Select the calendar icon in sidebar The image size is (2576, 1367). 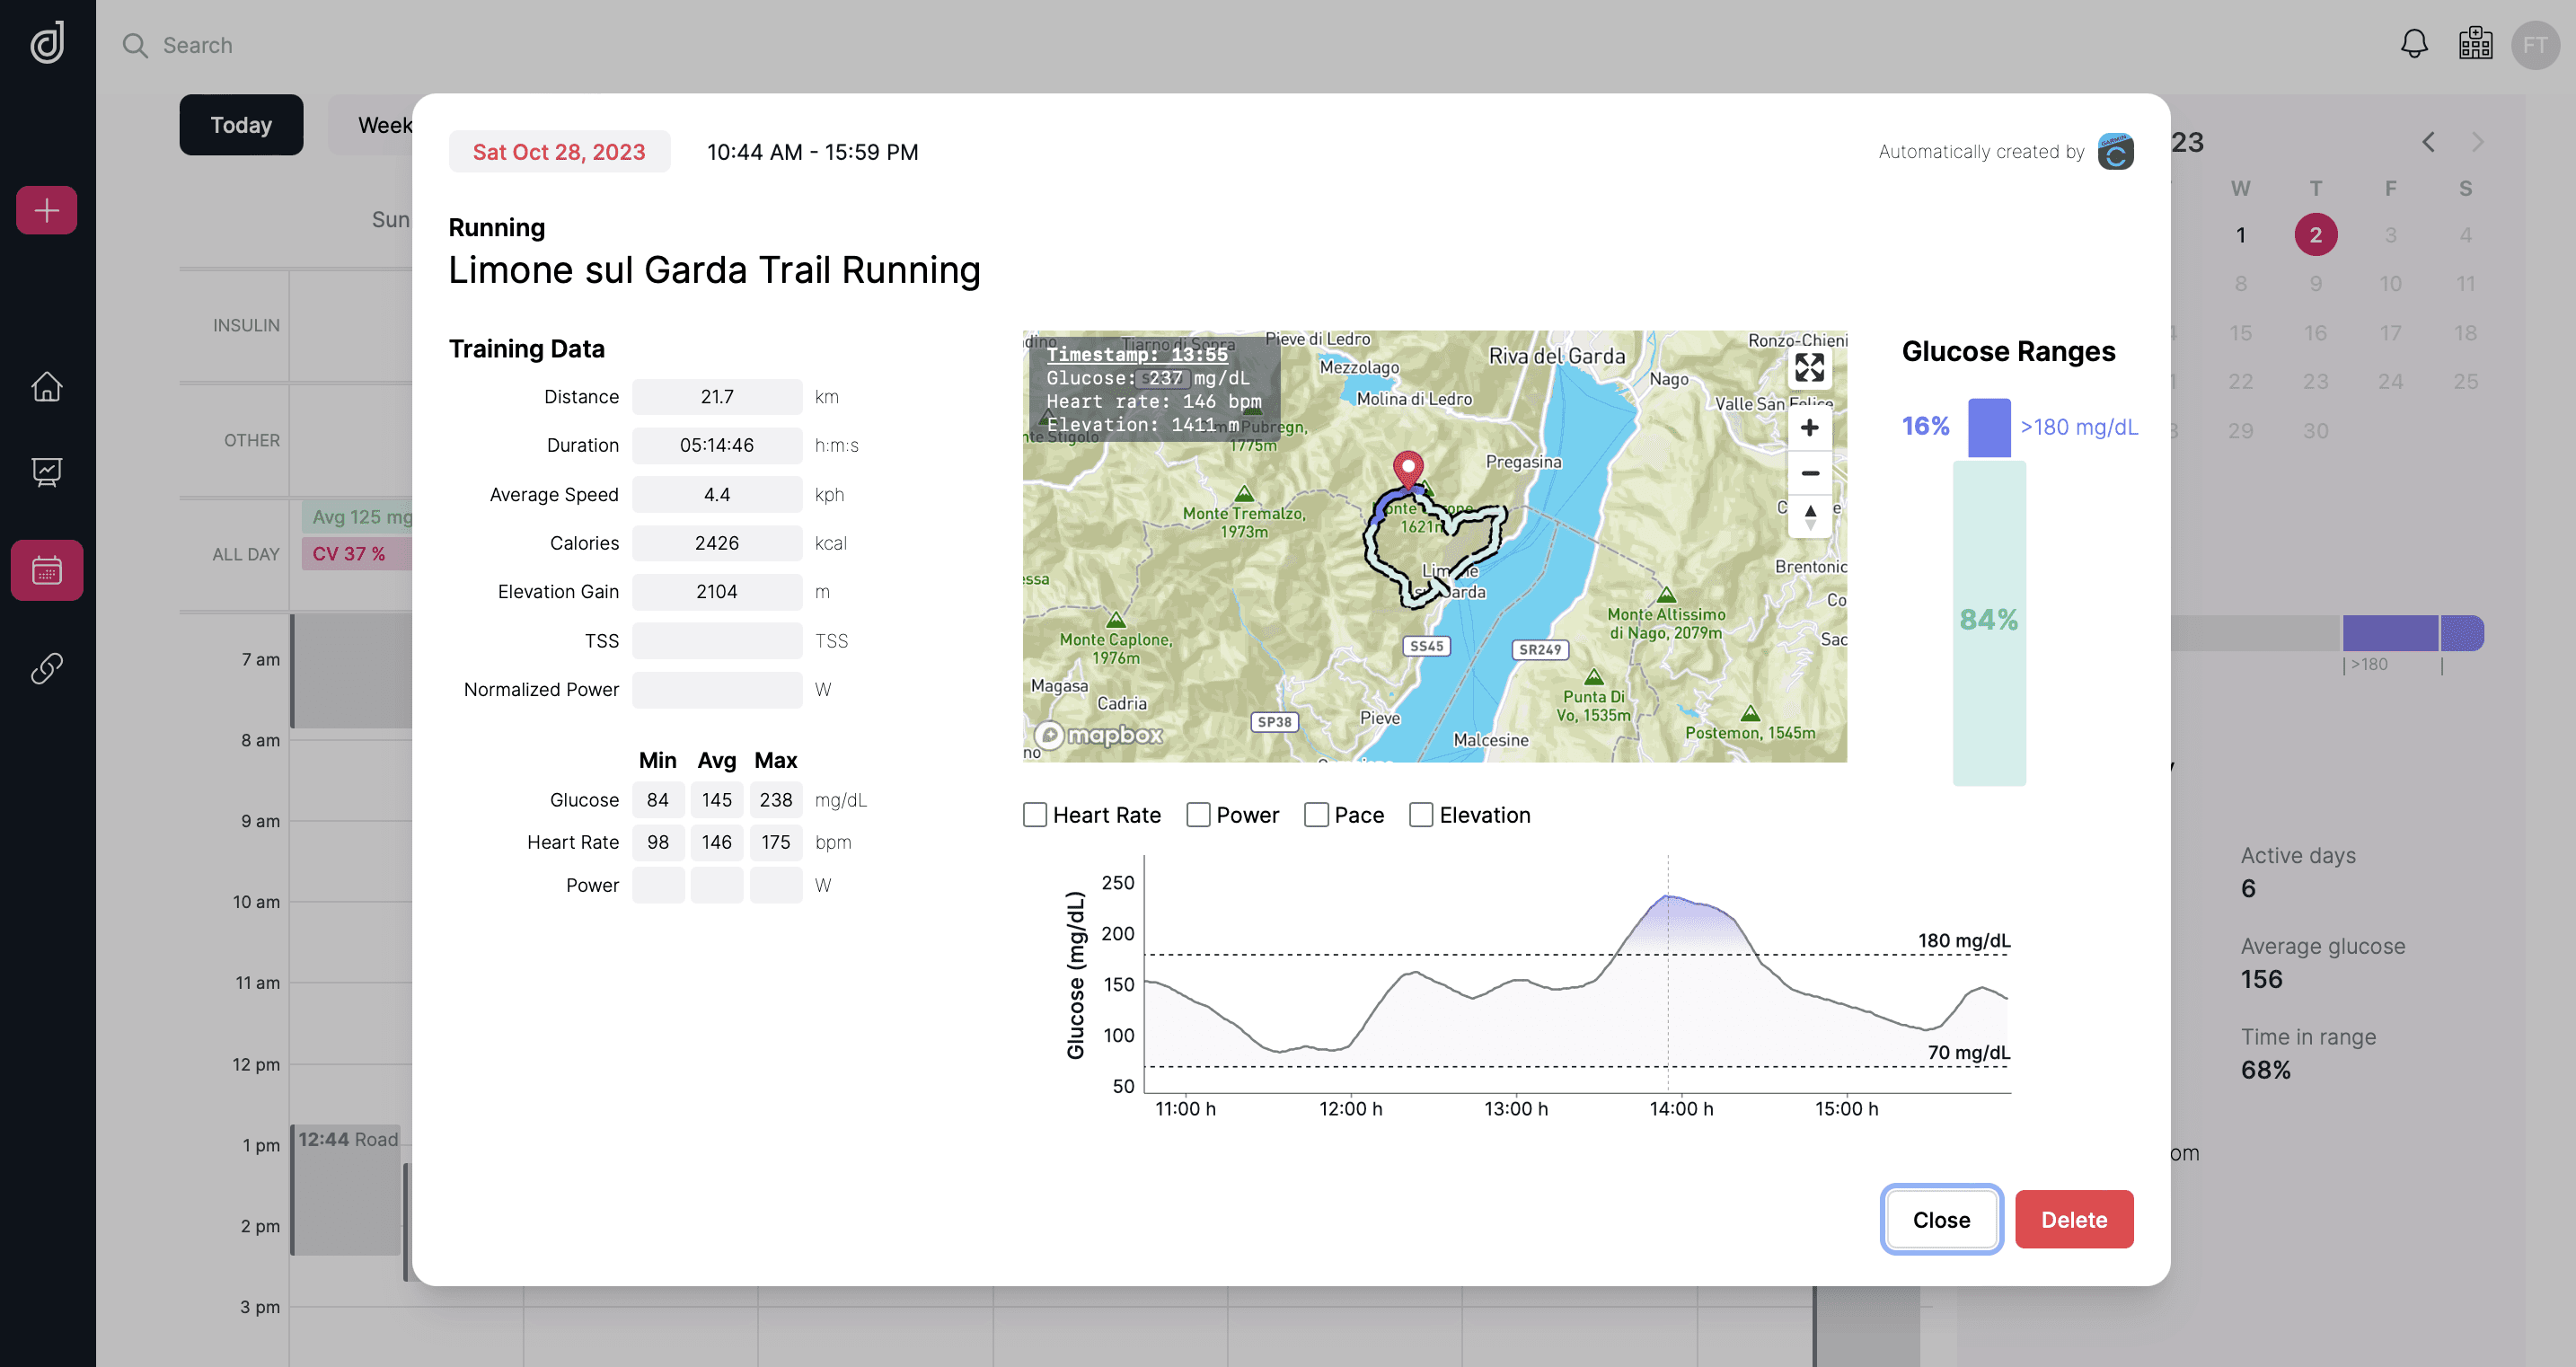[x=46, y=570]
